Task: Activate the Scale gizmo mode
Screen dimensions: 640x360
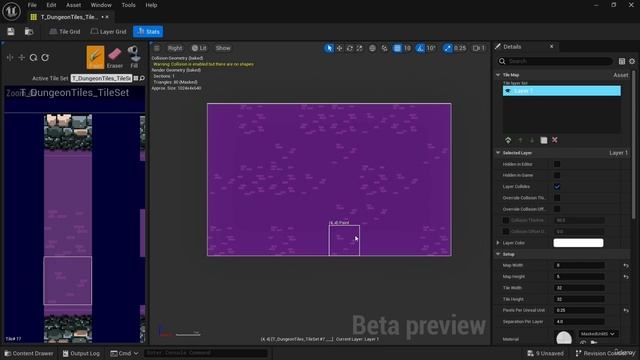Action: point(359,48)
